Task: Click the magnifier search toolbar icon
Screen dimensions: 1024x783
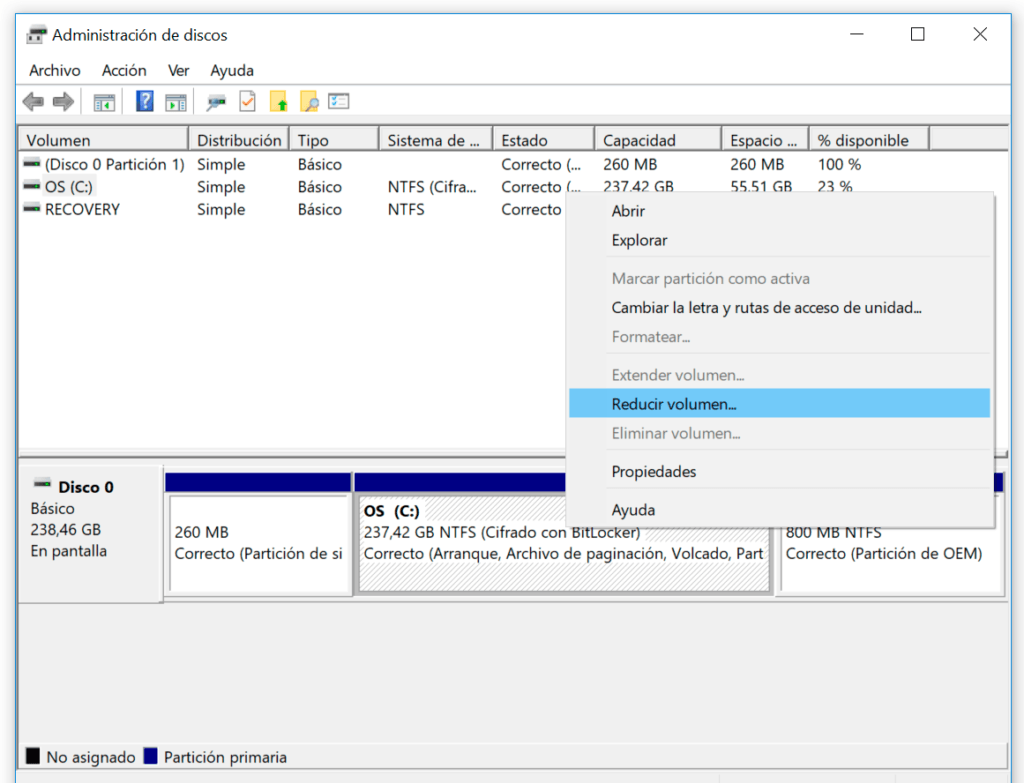Action: click(x=309, y=101)
